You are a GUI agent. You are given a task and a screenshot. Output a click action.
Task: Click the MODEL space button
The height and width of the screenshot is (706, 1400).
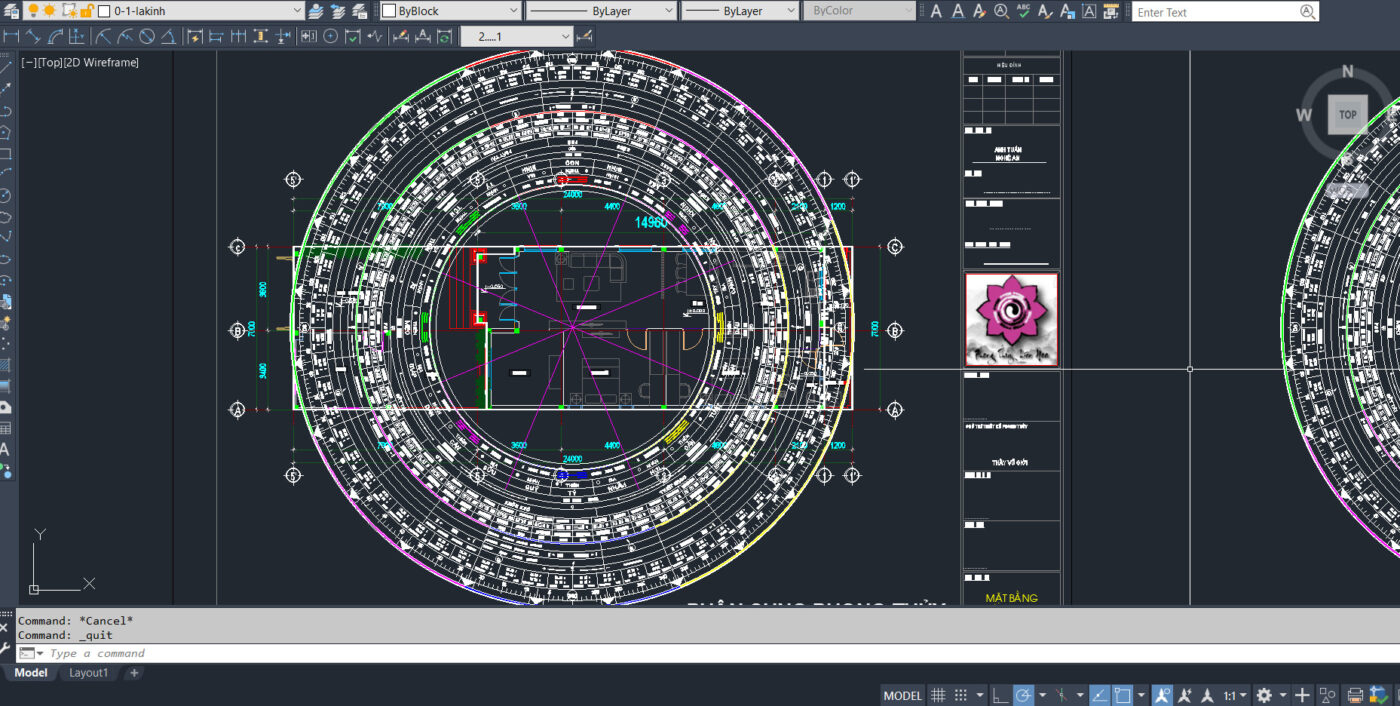coord(902,695)
